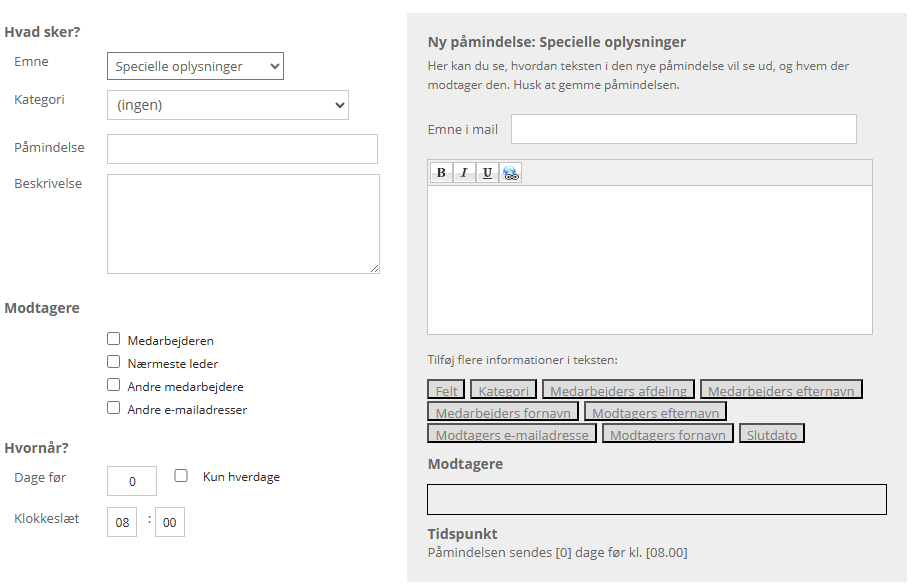The width and height of the screenshot is (912, 587).
Task: Add the Medarbejders fornavn placeholder
Action: (x=503, y=412)
